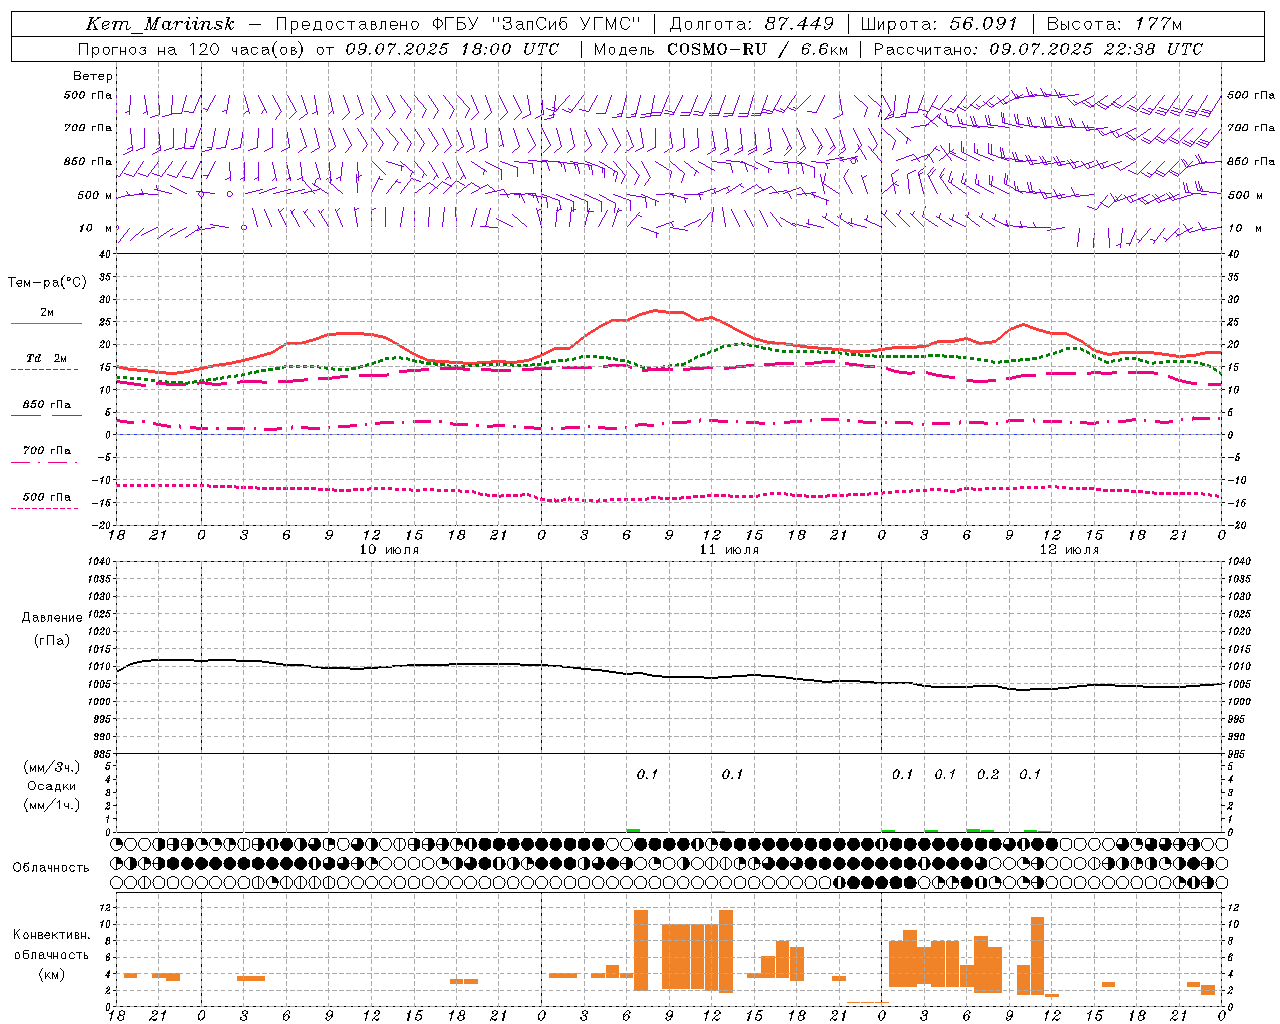
Task: Click the 10 м wind level label on the left
Action: click(x=96, y=229)
